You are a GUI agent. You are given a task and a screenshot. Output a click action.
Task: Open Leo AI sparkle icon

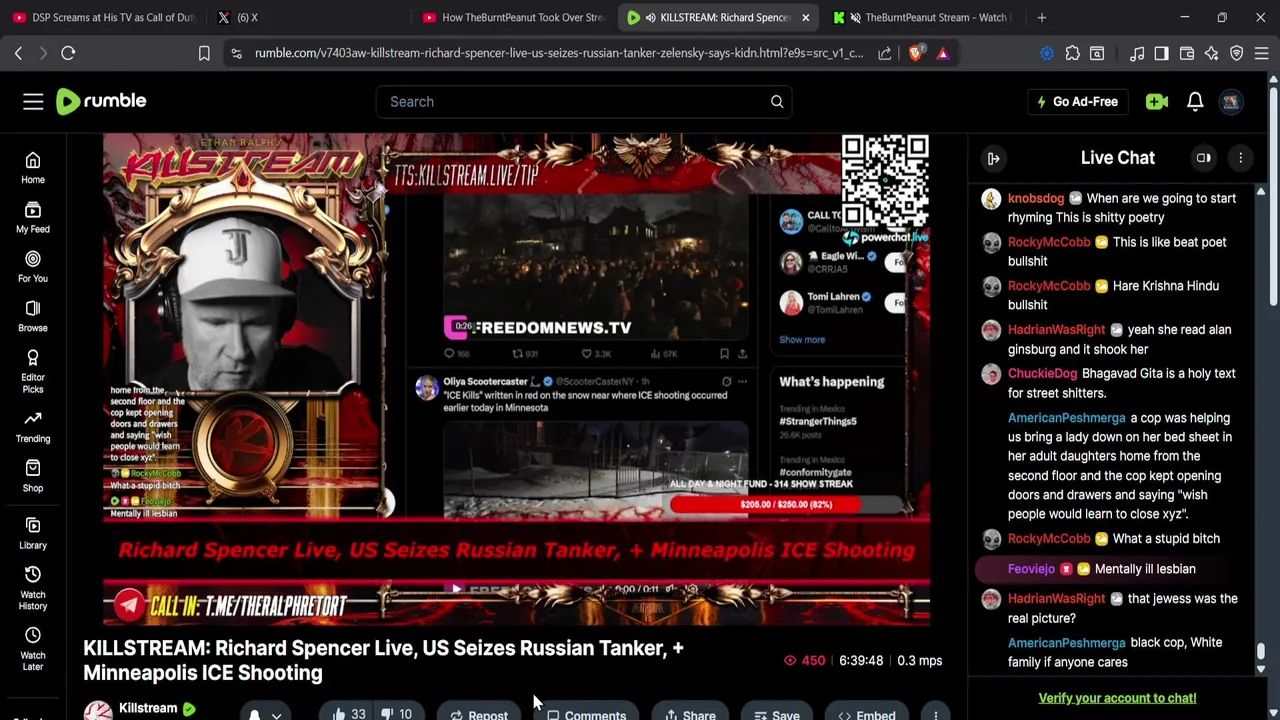pos(1211,53)
